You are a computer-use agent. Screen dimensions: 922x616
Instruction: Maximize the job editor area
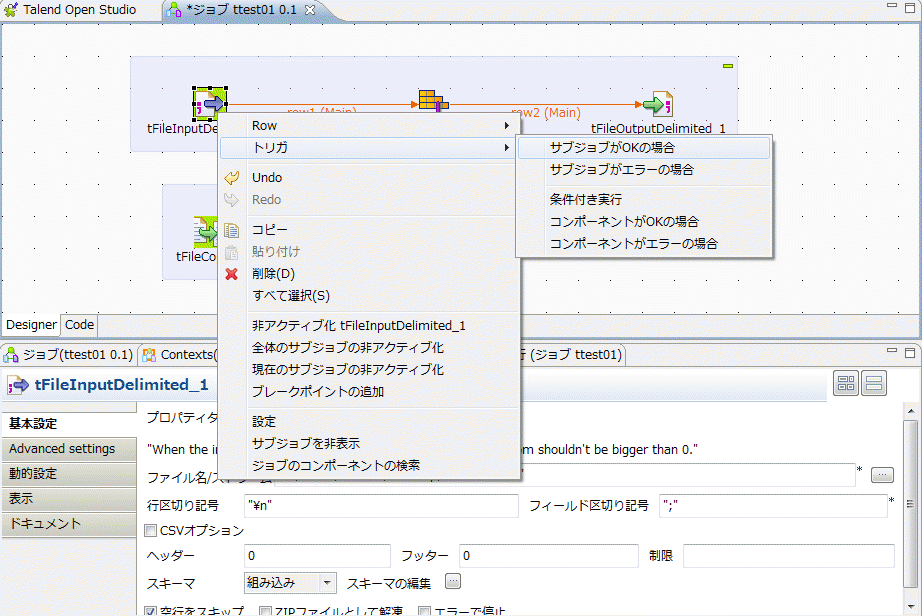tap(910, 8)
